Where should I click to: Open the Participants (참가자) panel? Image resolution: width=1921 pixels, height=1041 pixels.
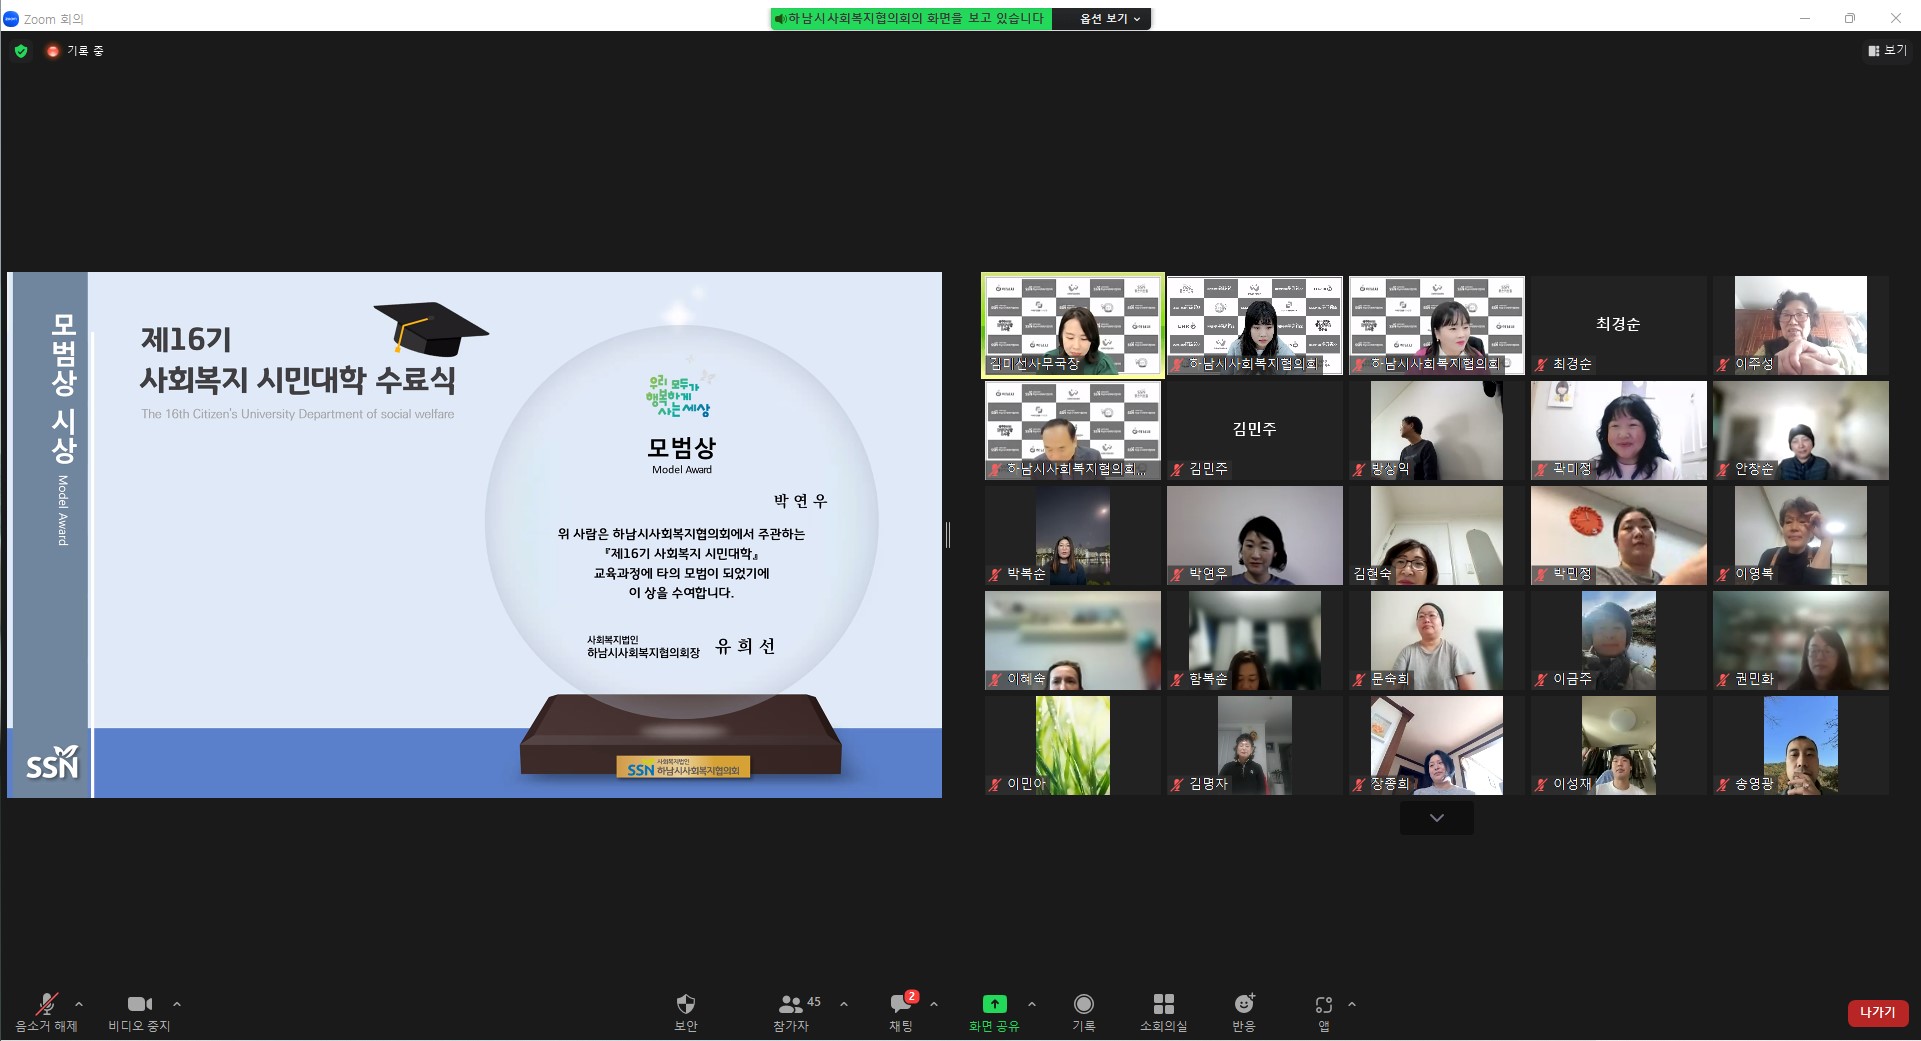tap(791, 1004)
